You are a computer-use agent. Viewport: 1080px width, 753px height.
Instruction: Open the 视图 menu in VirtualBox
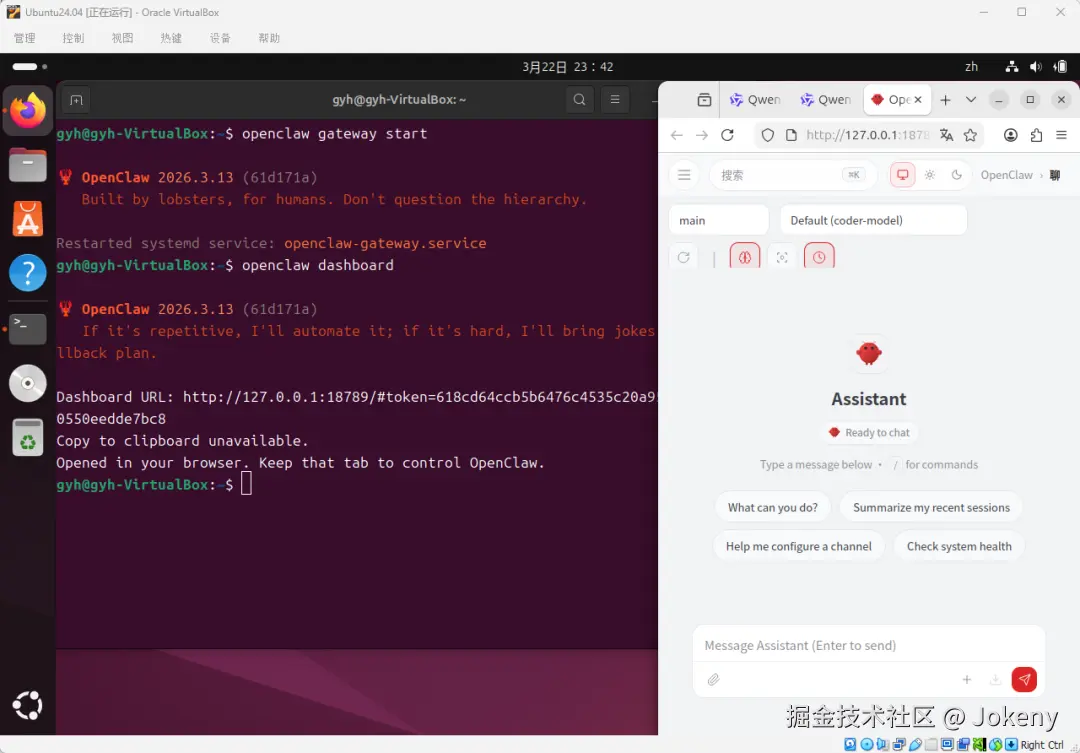point(123,38)
